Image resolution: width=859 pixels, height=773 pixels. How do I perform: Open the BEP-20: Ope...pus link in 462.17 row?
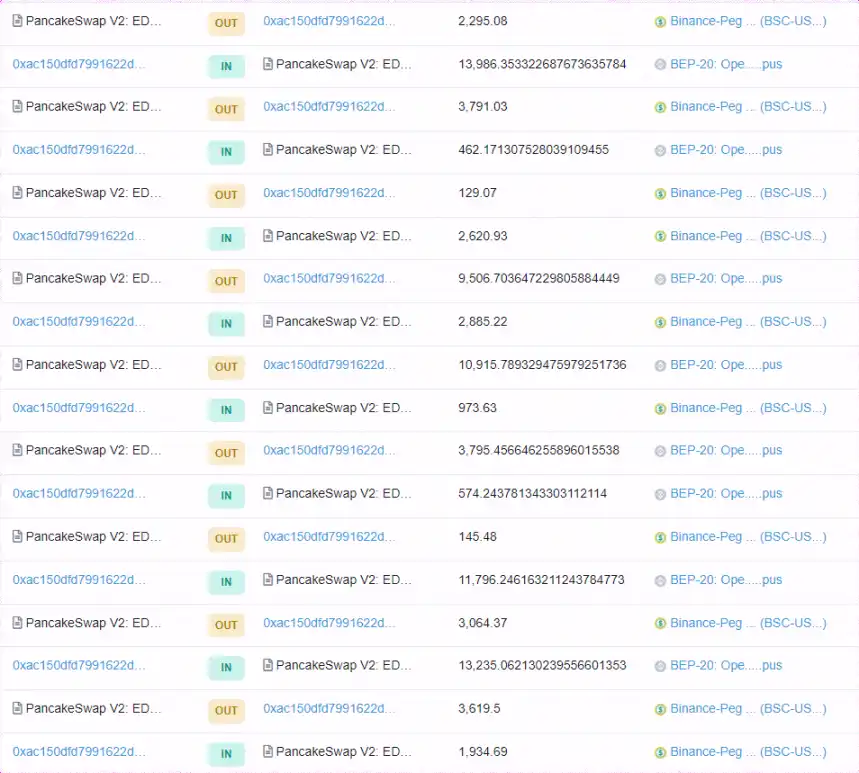[x=726, y=150]
